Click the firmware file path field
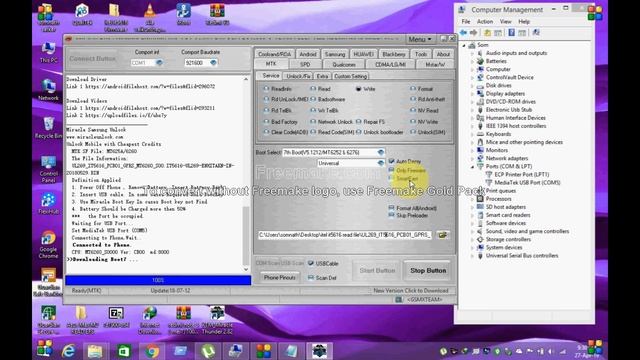640x360 pixels. (x=345, y=235)
